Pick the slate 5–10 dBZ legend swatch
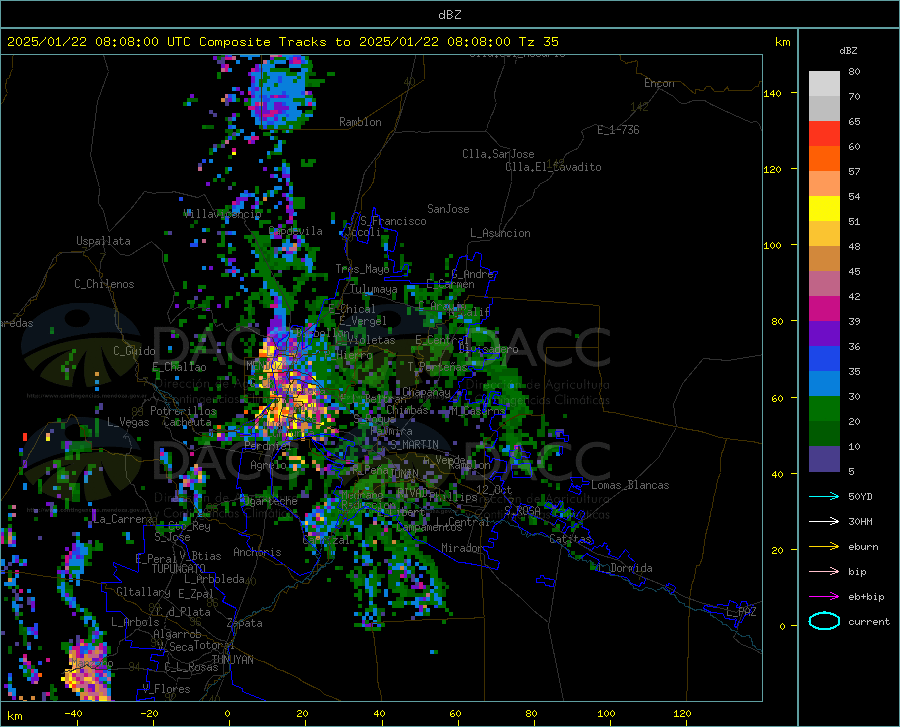This screenshot has height=727, width=900. click(x=824, y=459)
